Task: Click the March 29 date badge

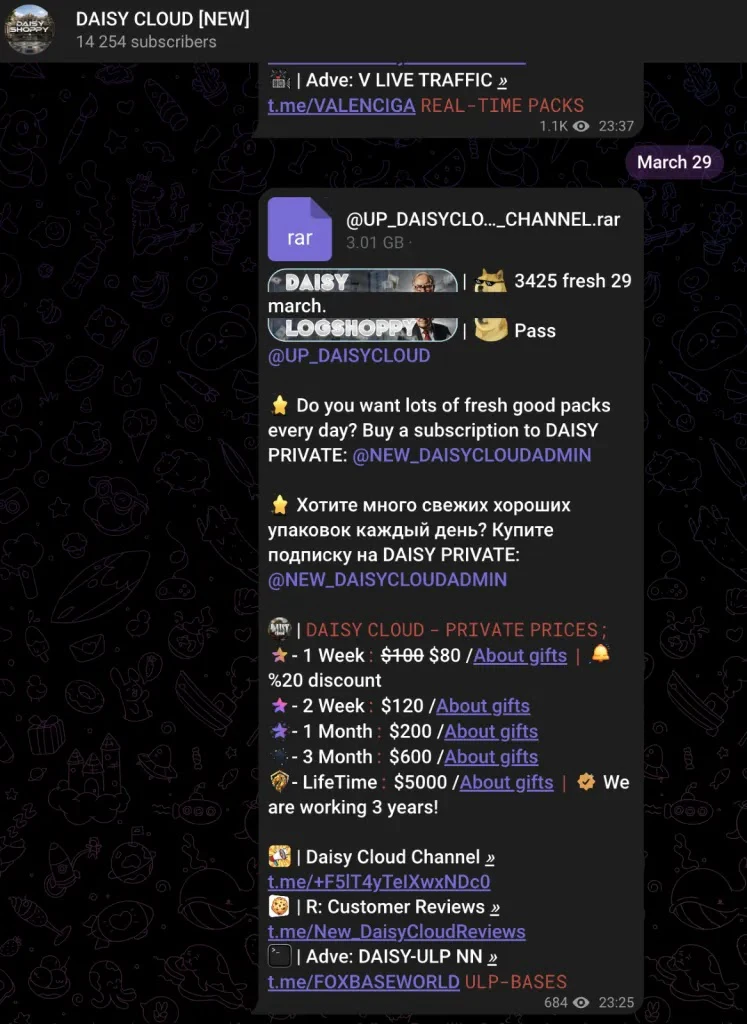Action: 674,162
